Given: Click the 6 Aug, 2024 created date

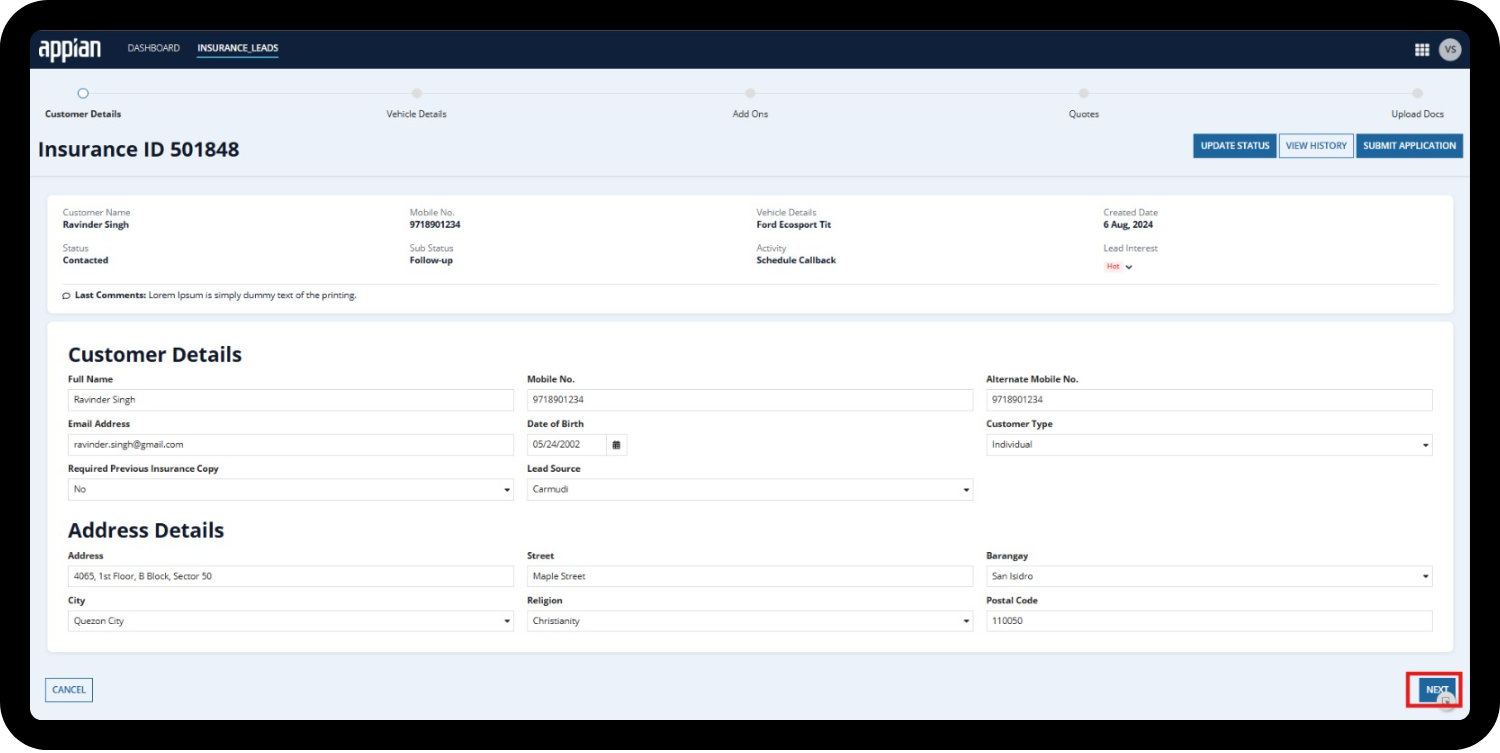Looking at the screenshot, I should [1128, 225].
